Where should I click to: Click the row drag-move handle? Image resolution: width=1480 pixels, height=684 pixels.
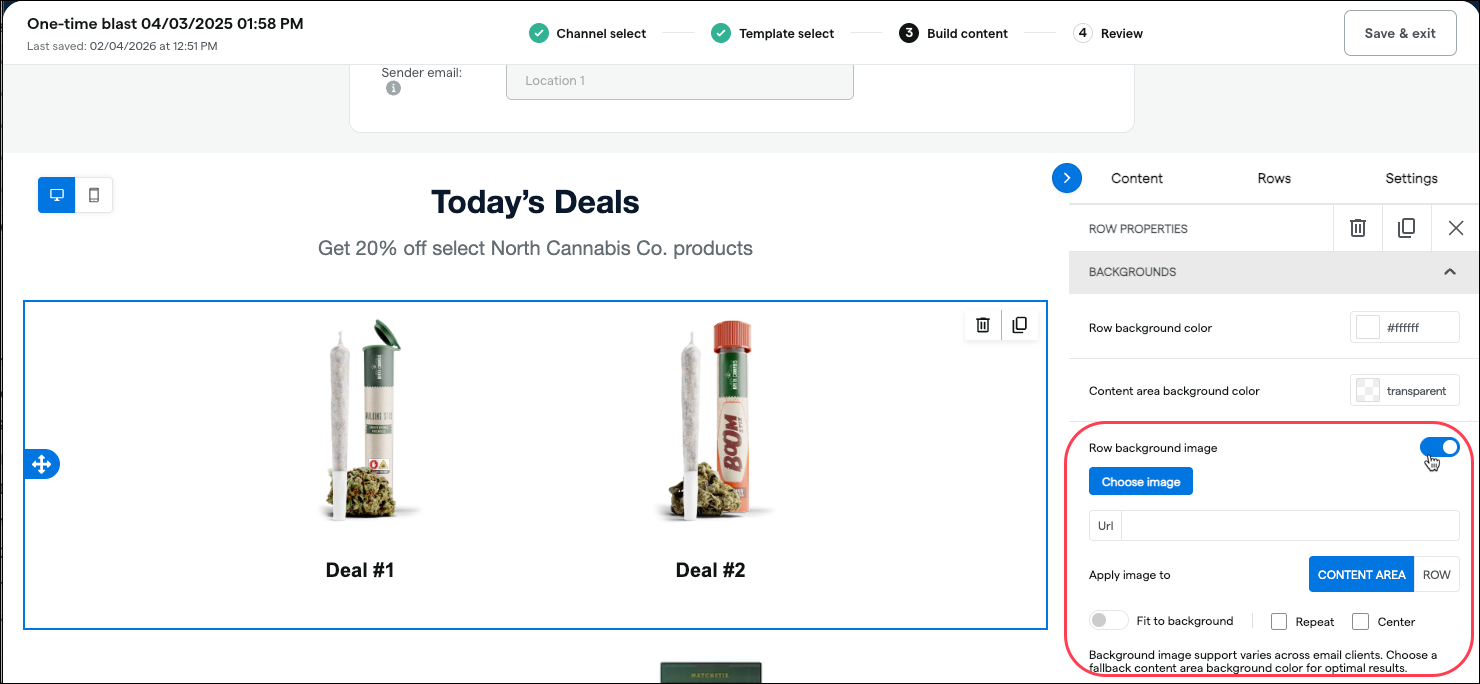[42, 464]
